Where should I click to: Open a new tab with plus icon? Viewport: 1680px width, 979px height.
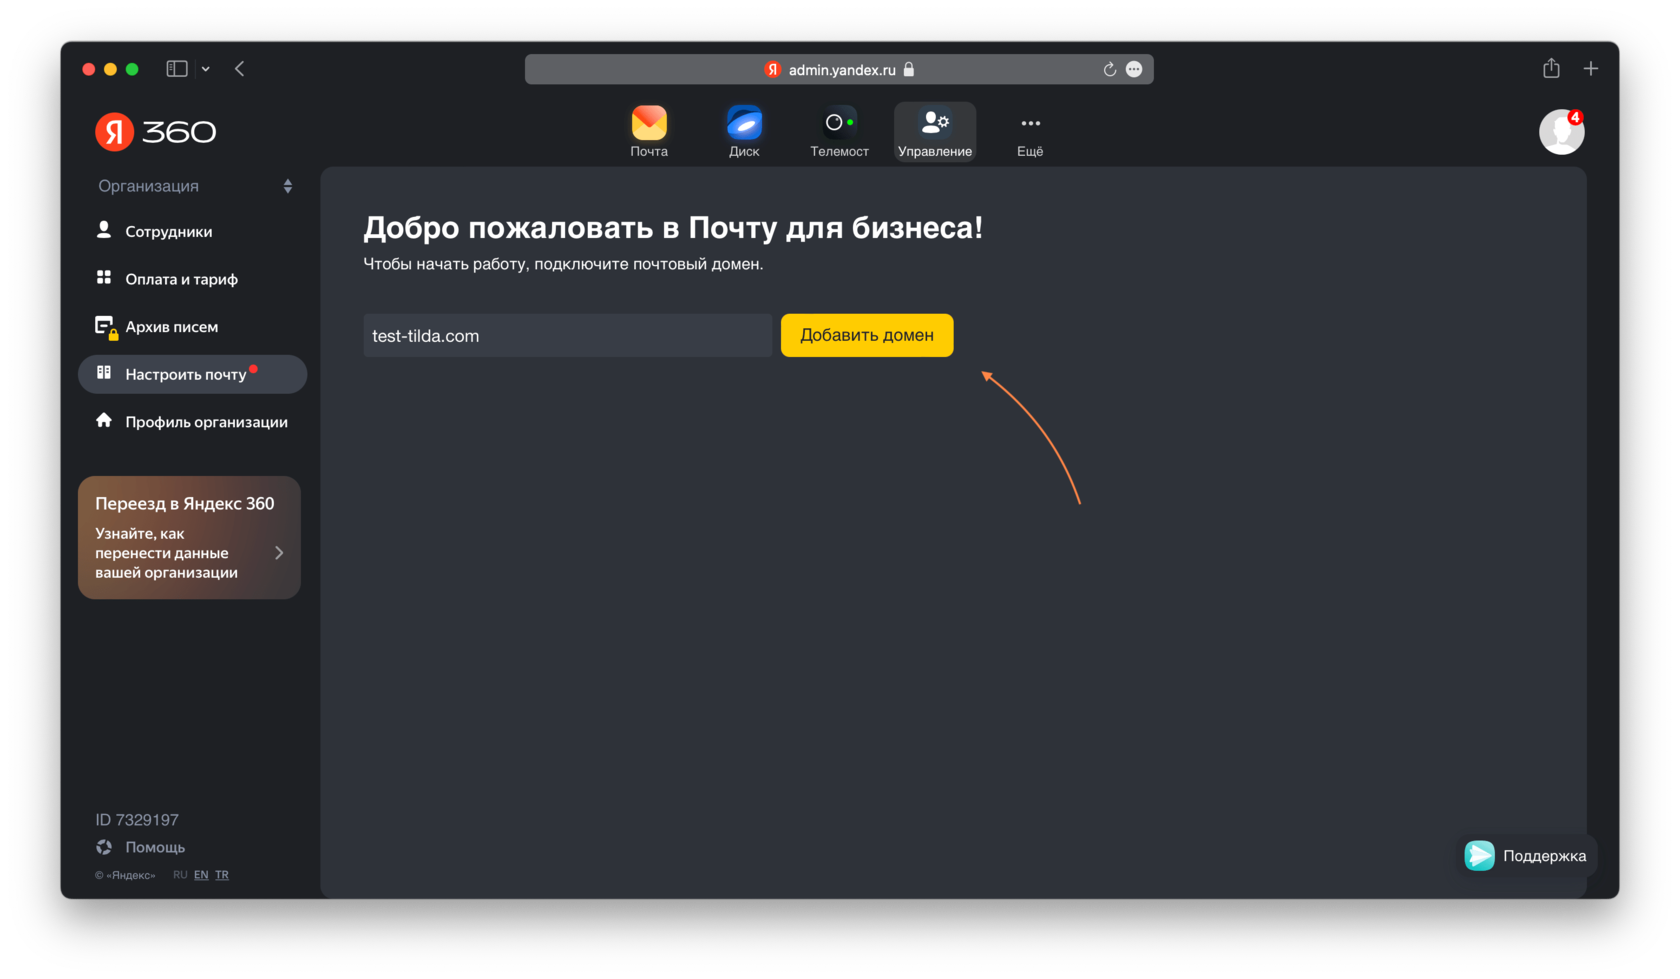click(1591, 68)
